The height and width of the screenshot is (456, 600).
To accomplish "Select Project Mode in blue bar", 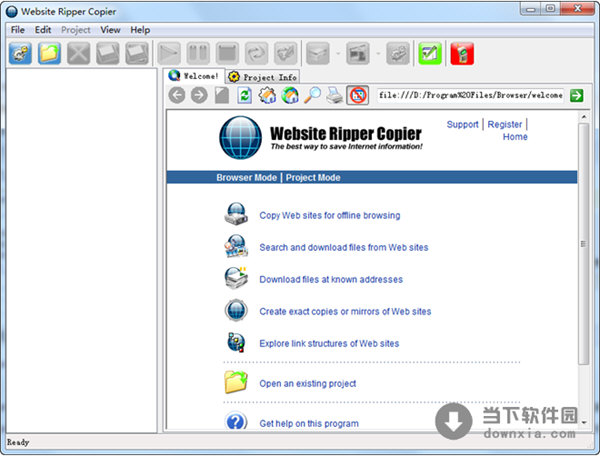I will 313,178.
